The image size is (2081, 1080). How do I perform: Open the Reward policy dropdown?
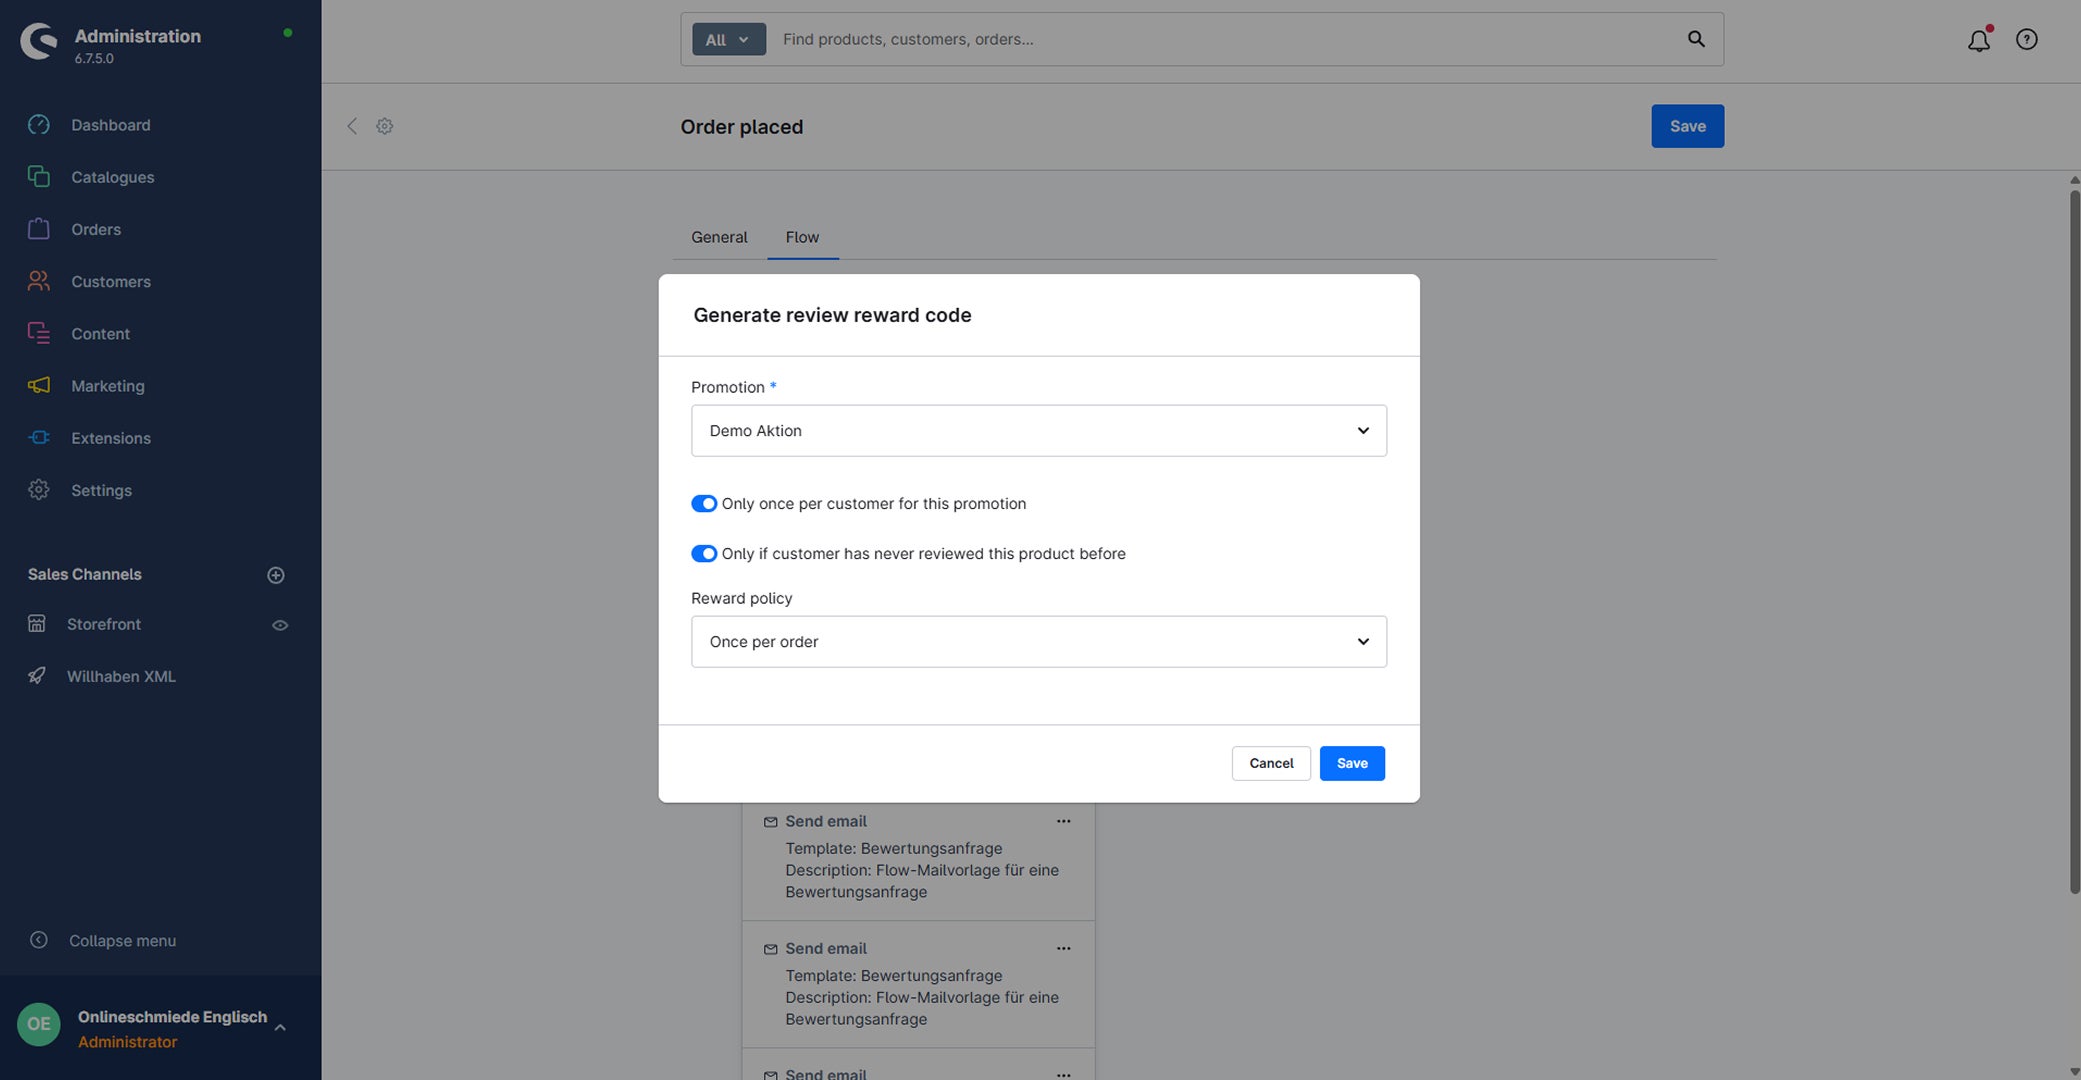(1038, 642)
